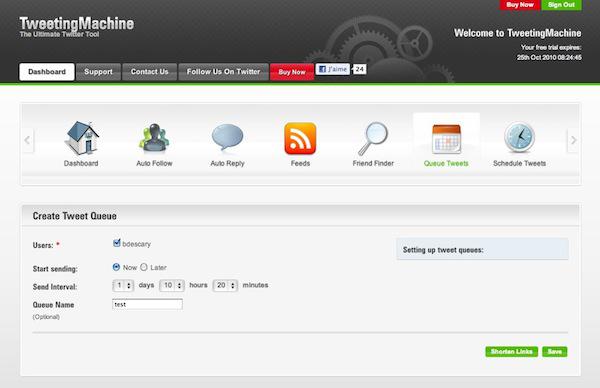Open the Support tab

(98, 72)
